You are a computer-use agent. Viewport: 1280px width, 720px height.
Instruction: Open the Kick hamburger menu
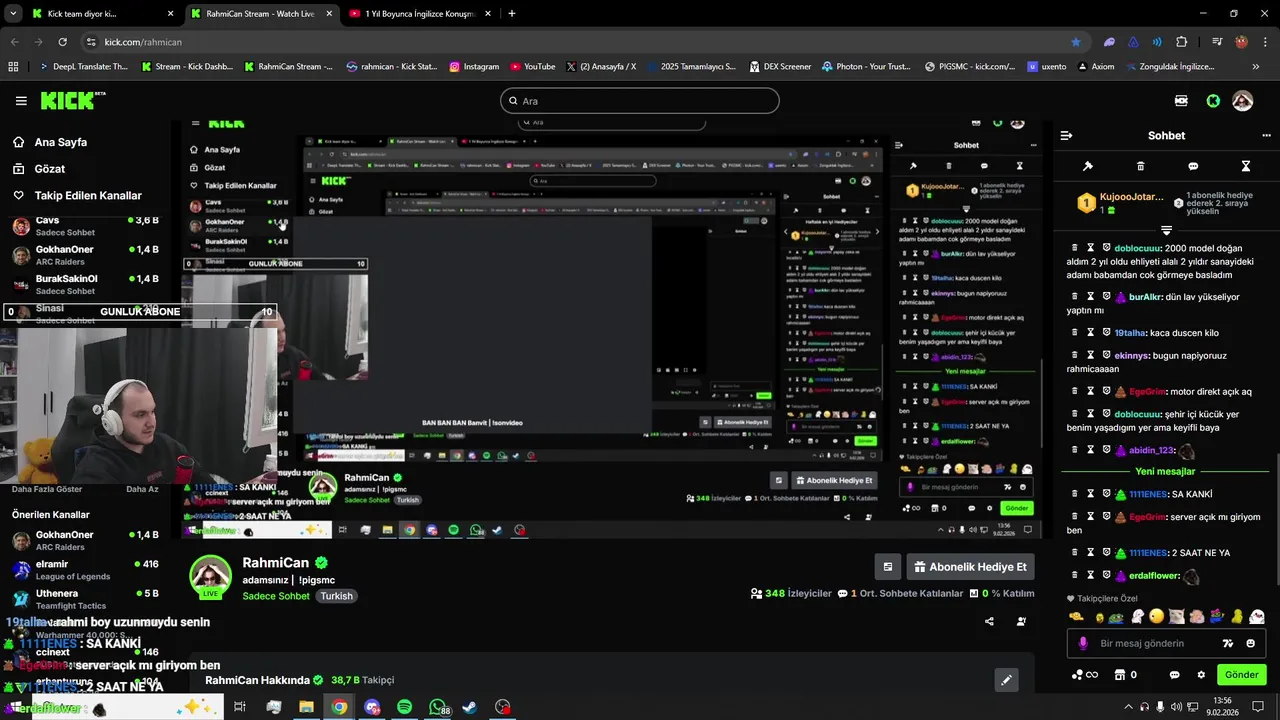pyautogui.click(x=21, y=101)
